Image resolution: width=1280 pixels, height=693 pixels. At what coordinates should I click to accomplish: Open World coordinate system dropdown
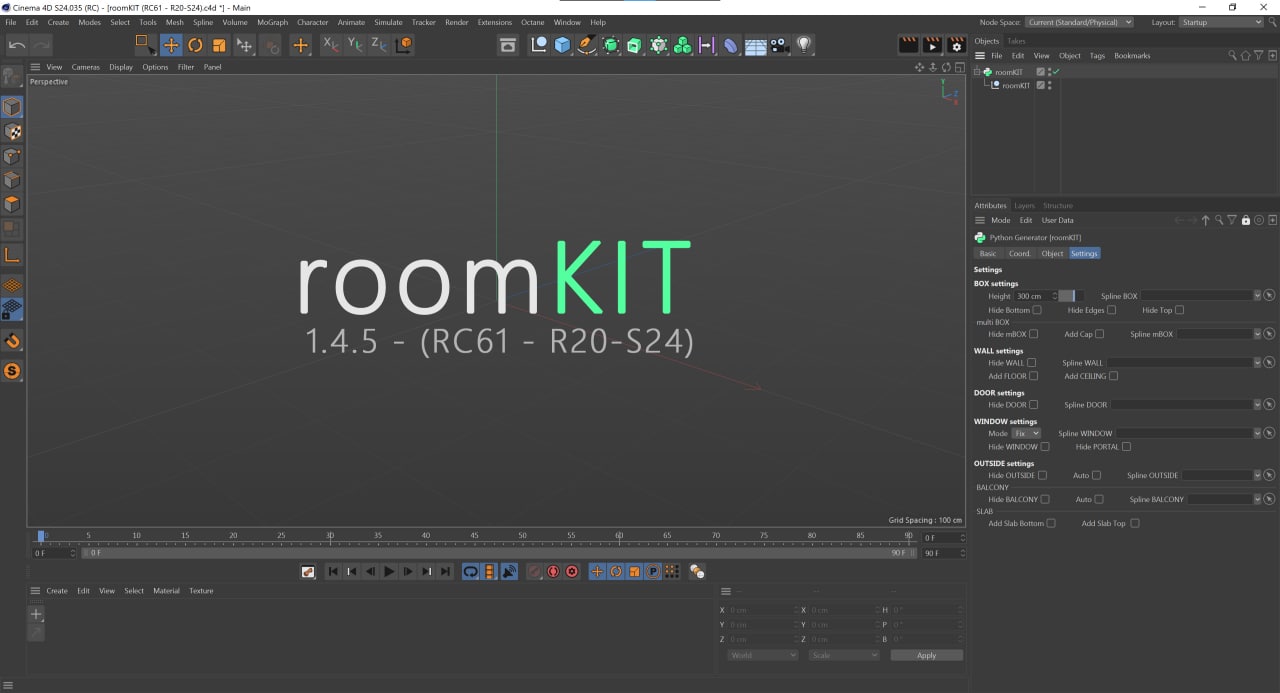click(763, 655)
